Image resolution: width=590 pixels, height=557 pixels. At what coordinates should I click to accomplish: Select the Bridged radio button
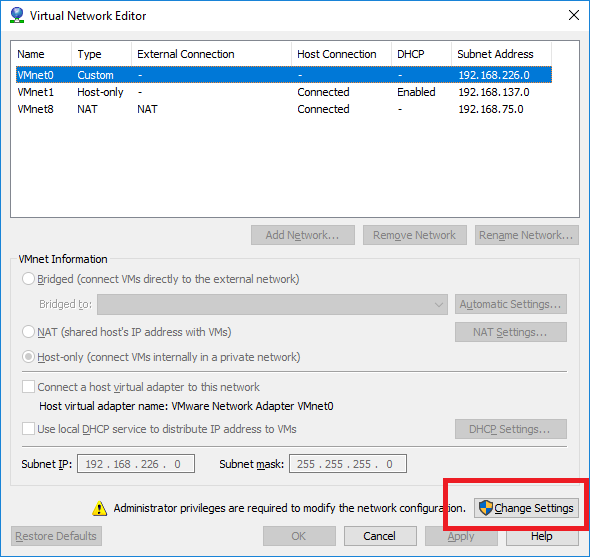pos(28,279)
